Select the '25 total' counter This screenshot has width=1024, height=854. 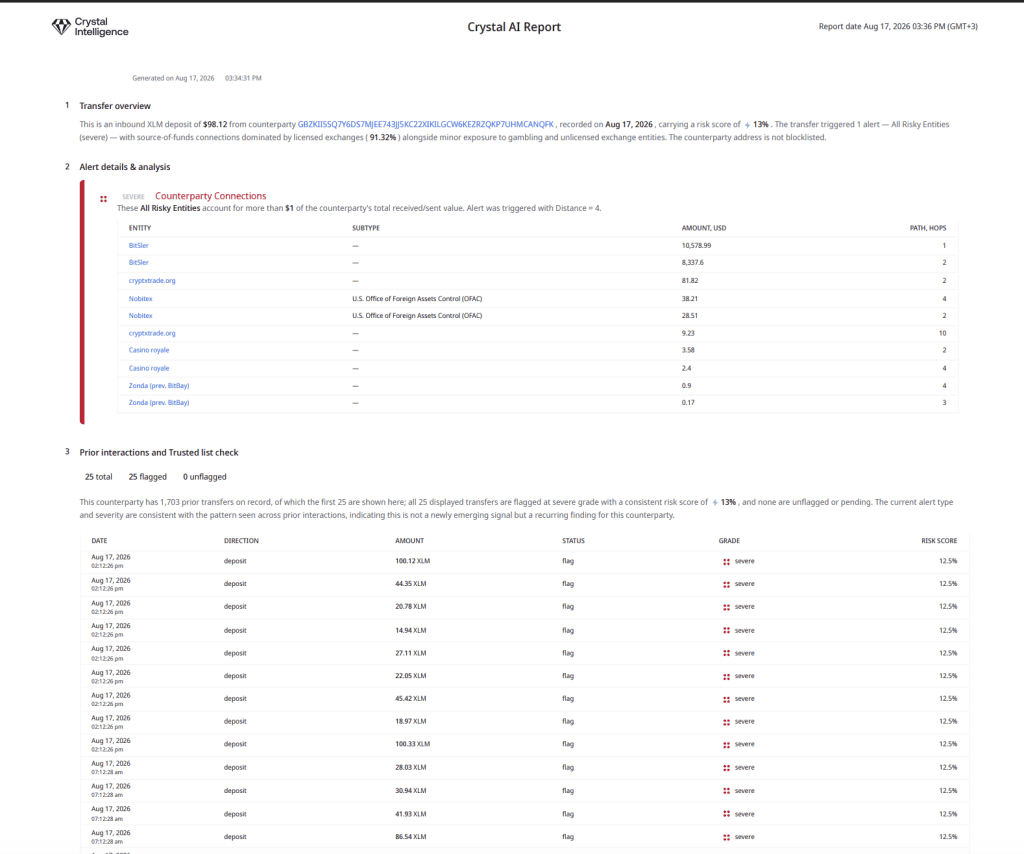[x=99, y=477]
